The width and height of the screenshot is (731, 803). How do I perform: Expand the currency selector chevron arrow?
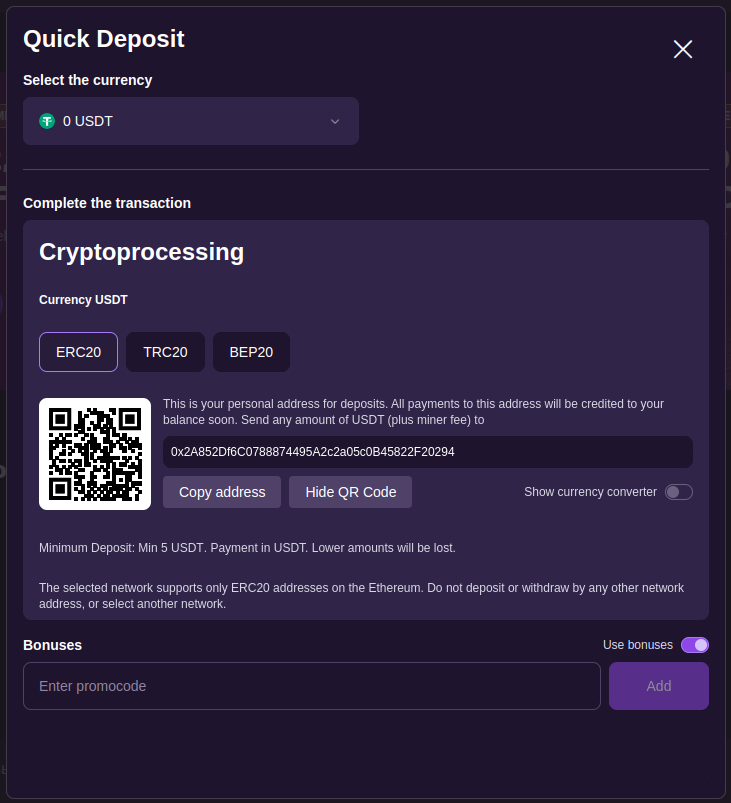pyautogui.click(x=335, y=121)
